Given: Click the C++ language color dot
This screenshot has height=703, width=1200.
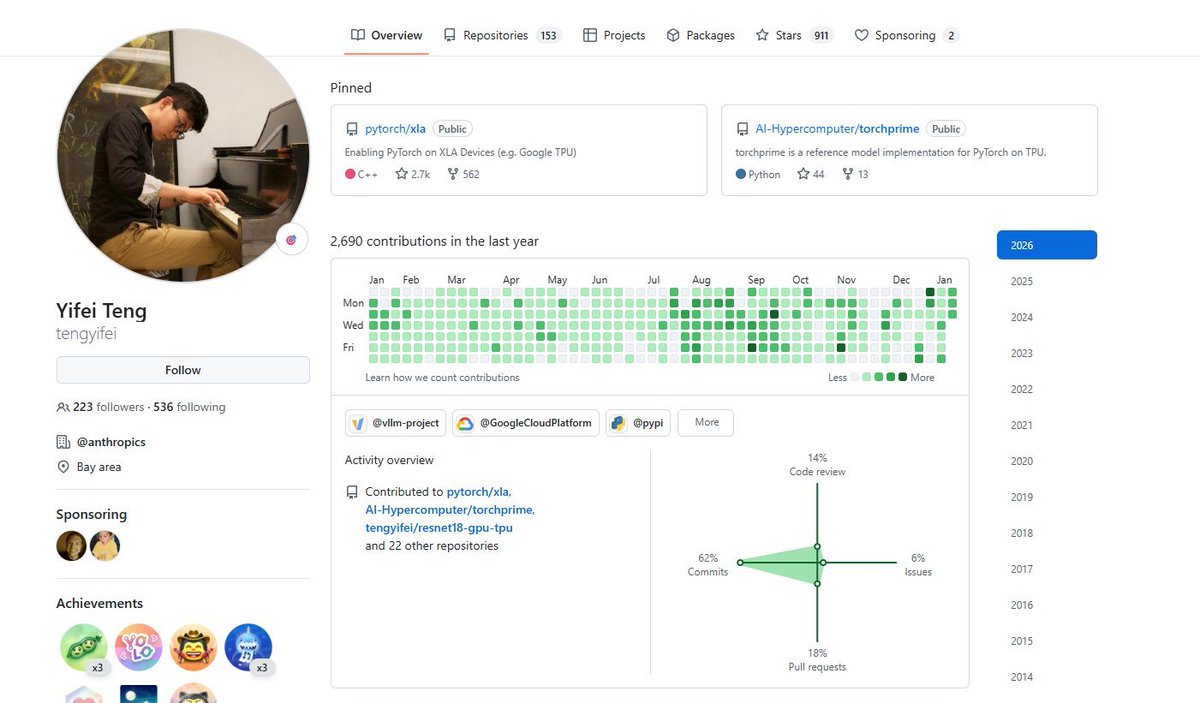Looking at the screenshot, I should coord(350,174).
